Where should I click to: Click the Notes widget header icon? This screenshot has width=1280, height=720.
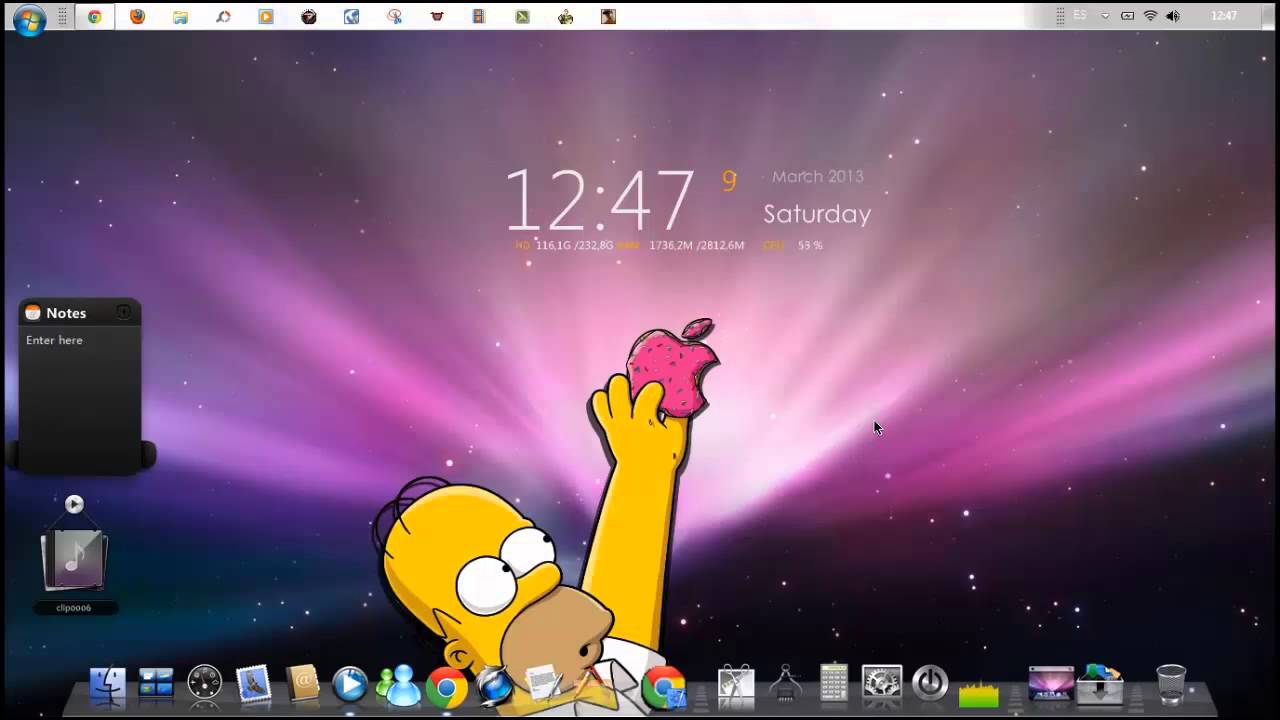tap(32, 313)
